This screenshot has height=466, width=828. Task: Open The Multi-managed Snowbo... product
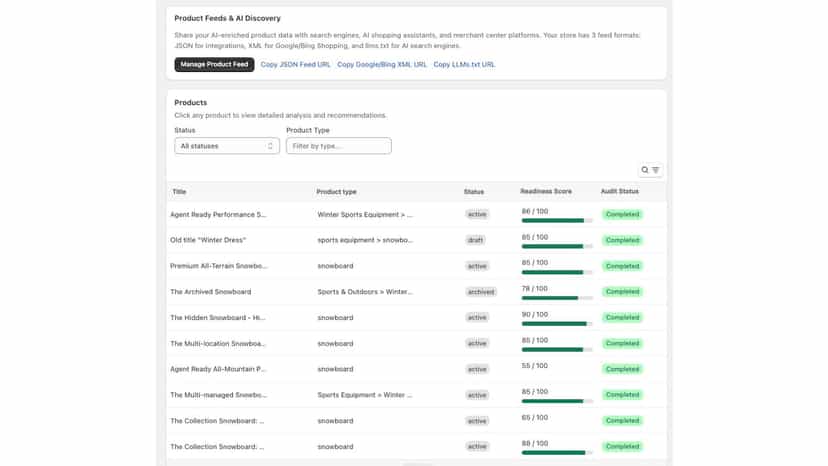[219, 395]
